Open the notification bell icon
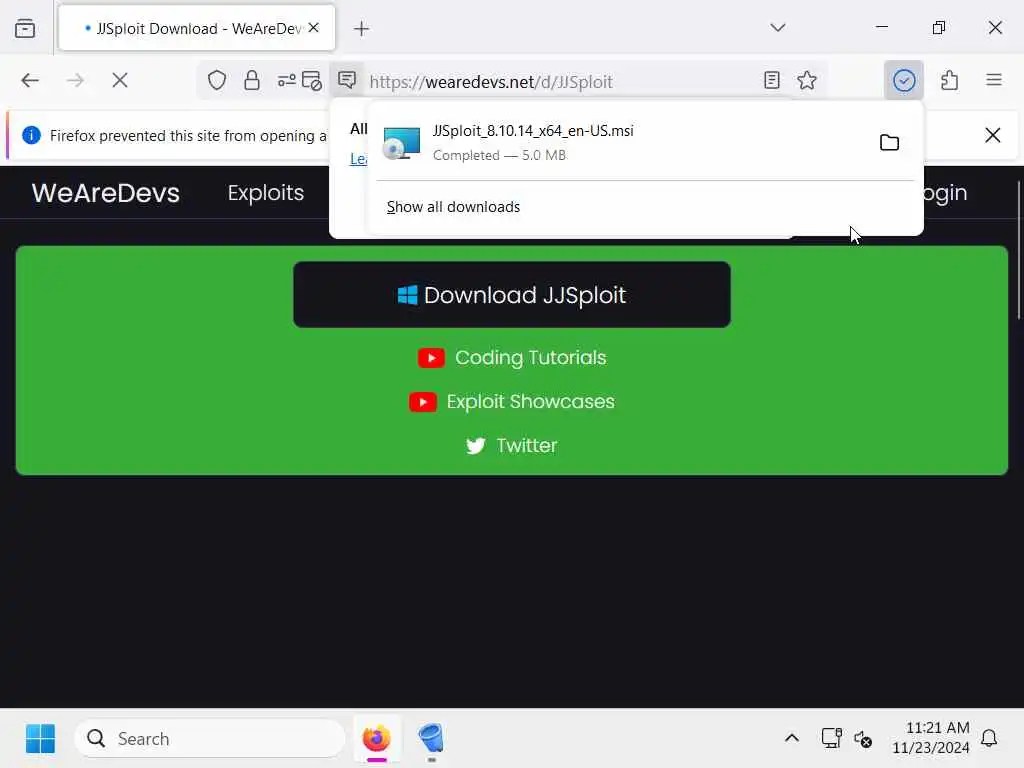The width and height of the screenshot is (1024, 768). point(989,739)
